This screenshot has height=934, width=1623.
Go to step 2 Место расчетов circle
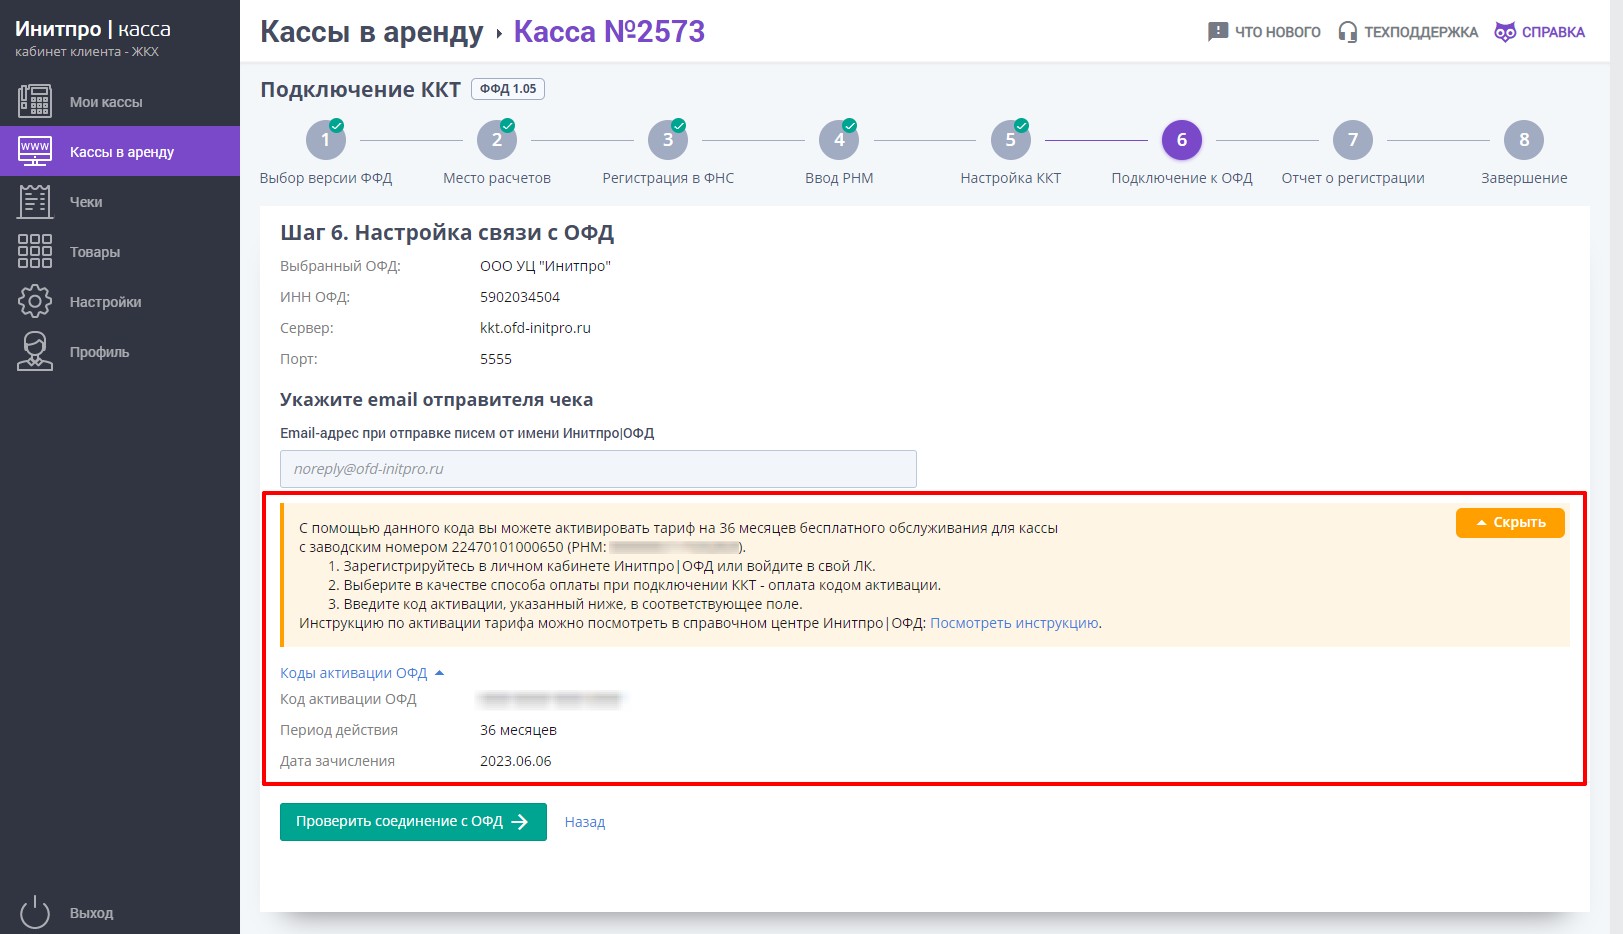(x=497, y=139)
